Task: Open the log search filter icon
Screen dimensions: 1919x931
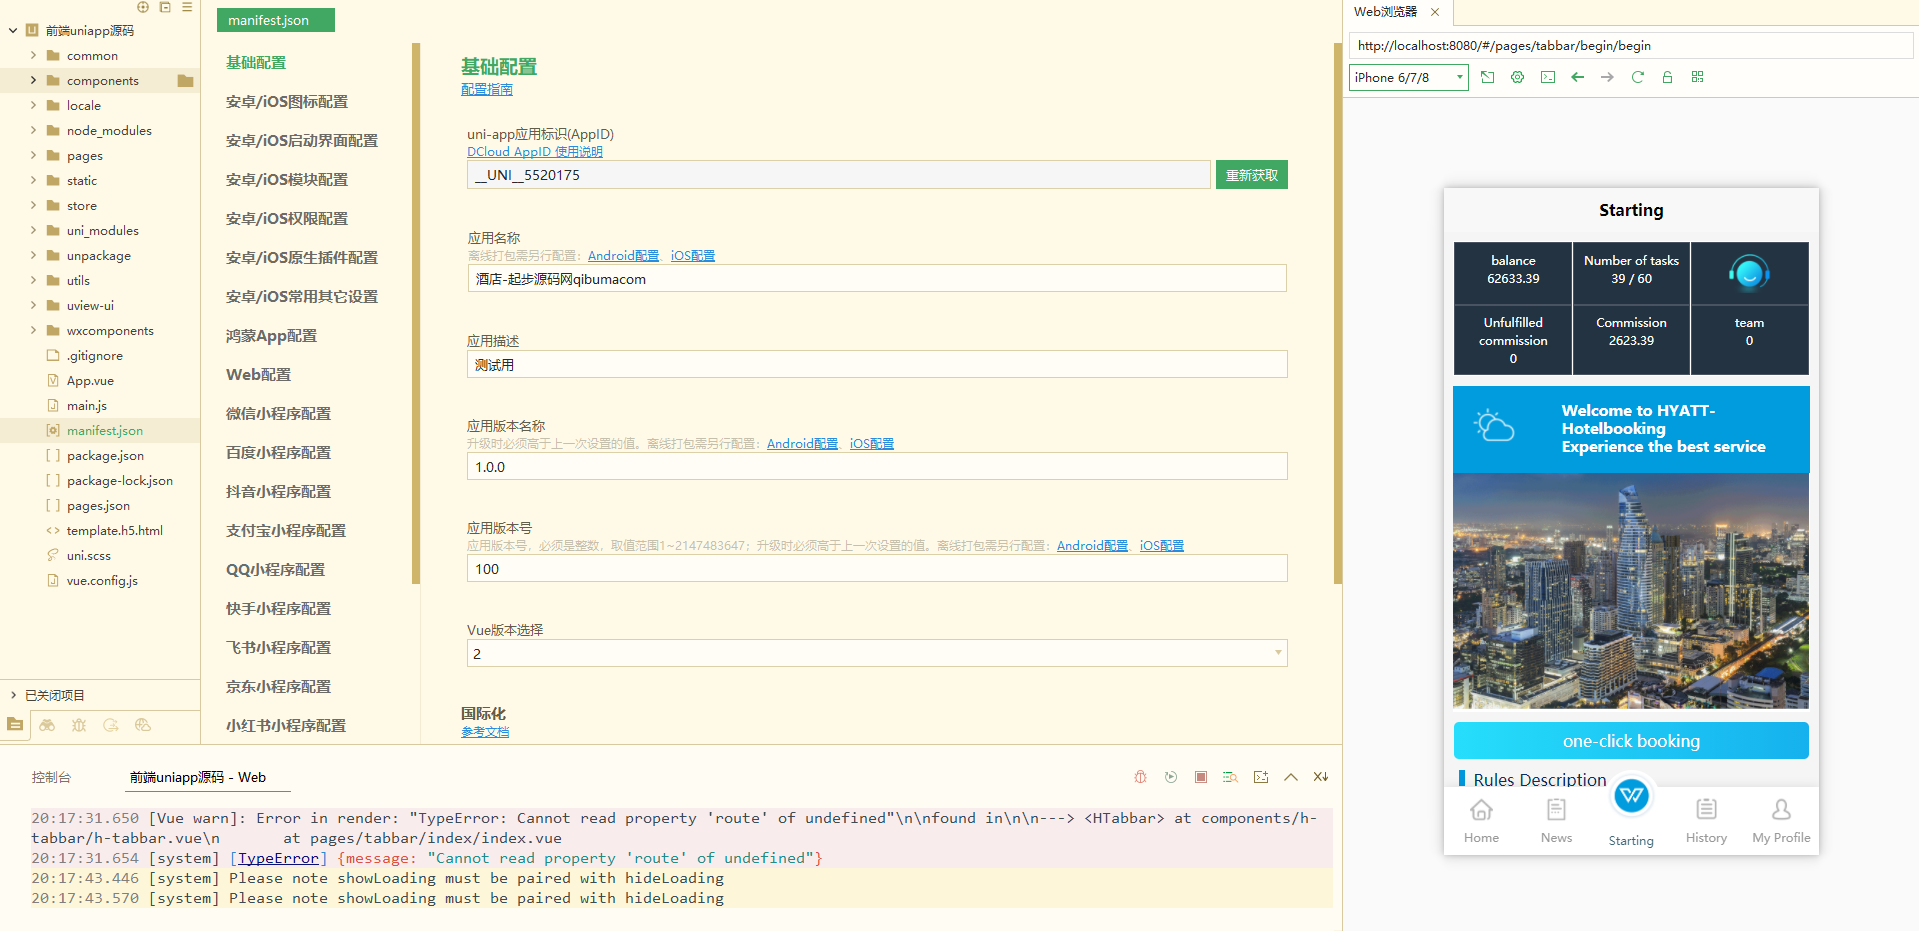Action: click(x=1230, y=777)
